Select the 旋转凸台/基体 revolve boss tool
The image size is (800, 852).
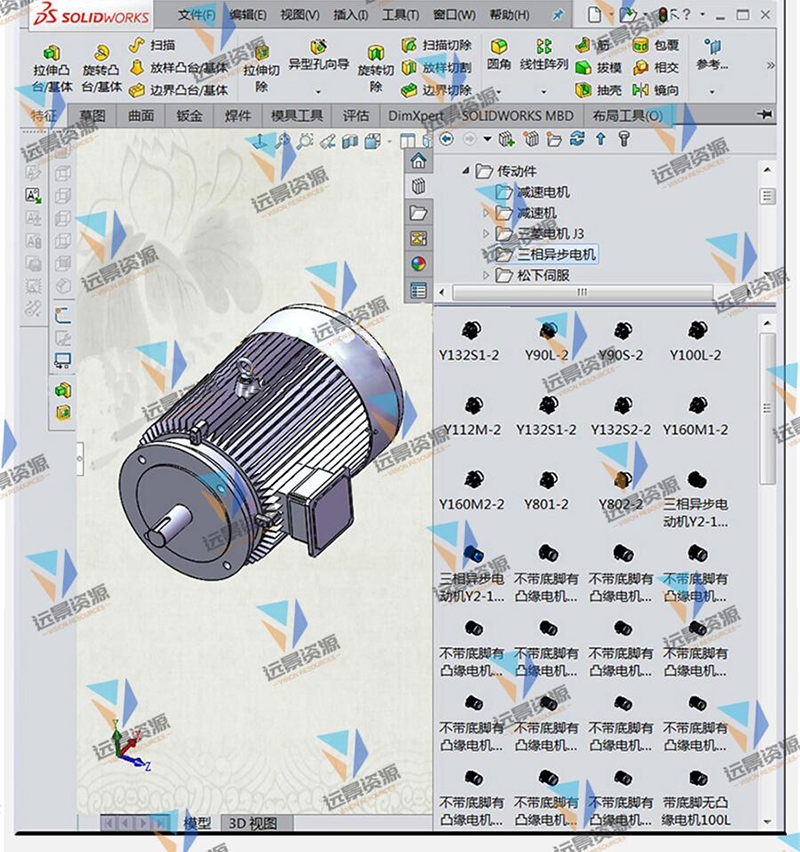click(101, 68)
